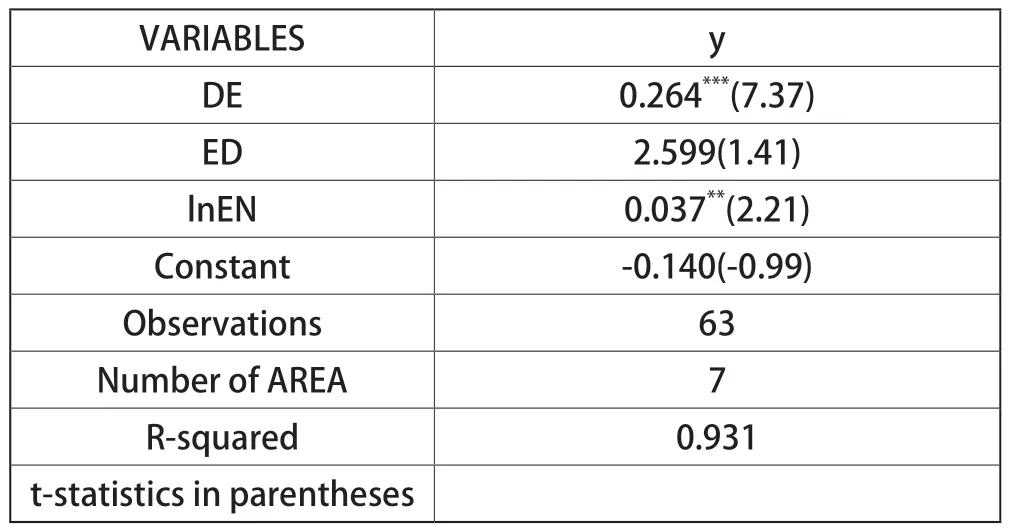The width and height of the screenshot is (1010, 532).
Task: Click the R-squared row label
Action: tap(222, 437)
